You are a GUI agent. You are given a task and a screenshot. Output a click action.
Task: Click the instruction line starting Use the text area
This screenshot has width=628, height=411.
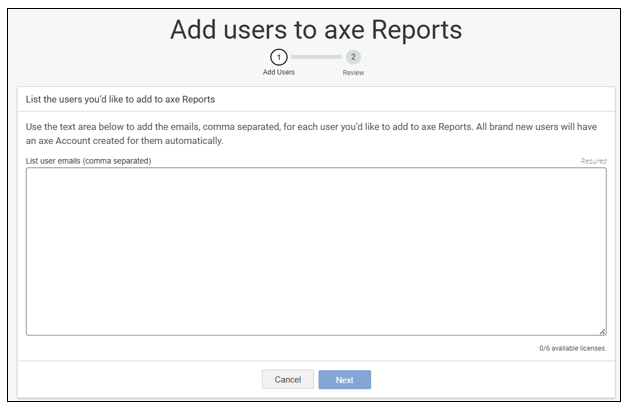click(x=300, y=127)
